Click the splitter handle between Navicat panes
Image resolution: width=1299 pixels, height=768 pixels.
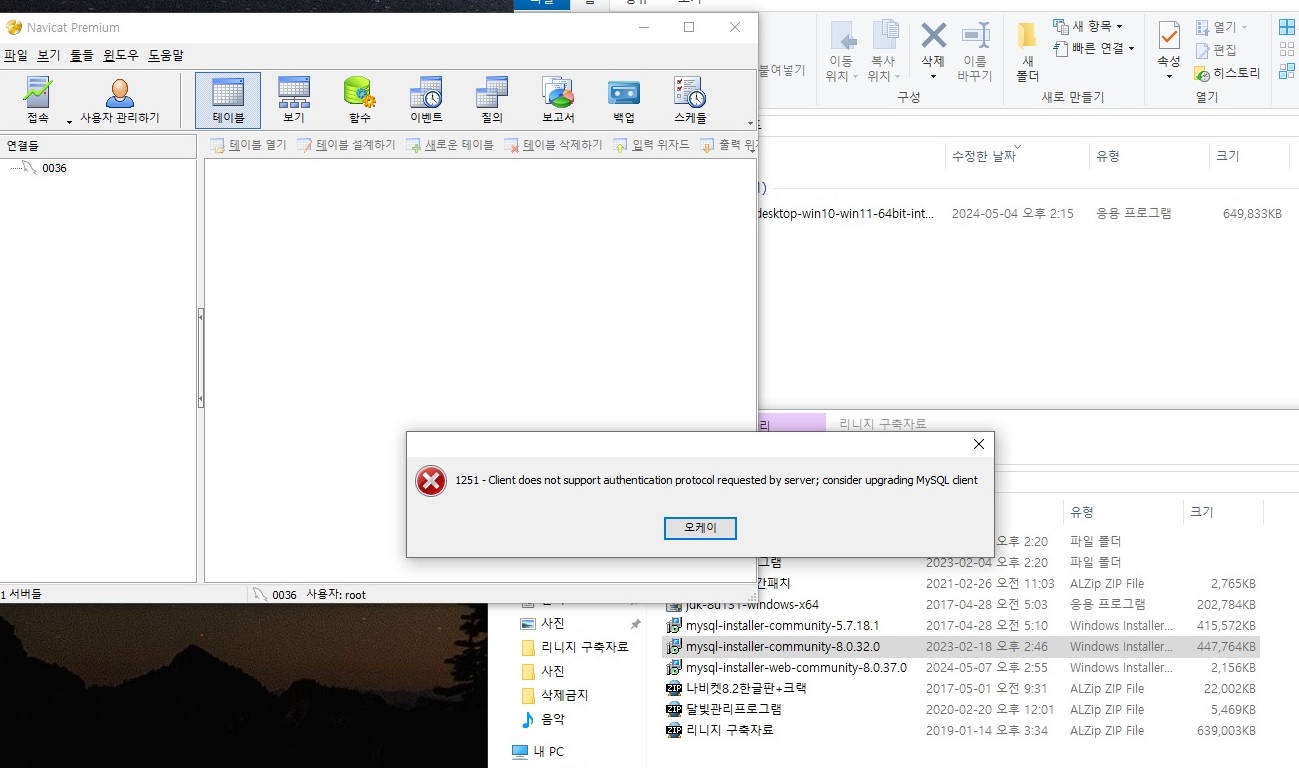pyautogui.click(x=200, y=358)
